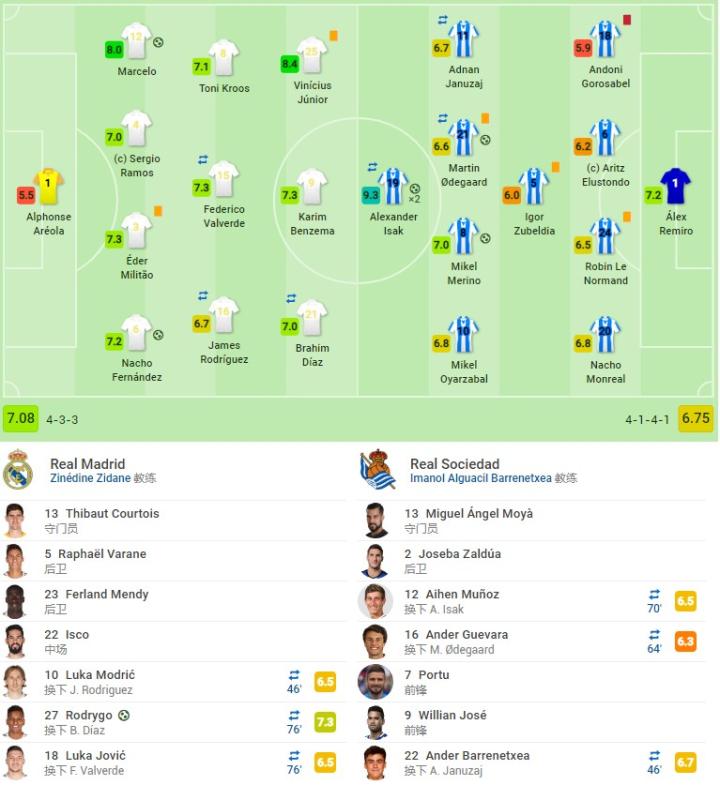Click Alphonse Aréola's yellow goalkeeper jersey
Viewport: 720px width, 785px height.
coord(48,186)
